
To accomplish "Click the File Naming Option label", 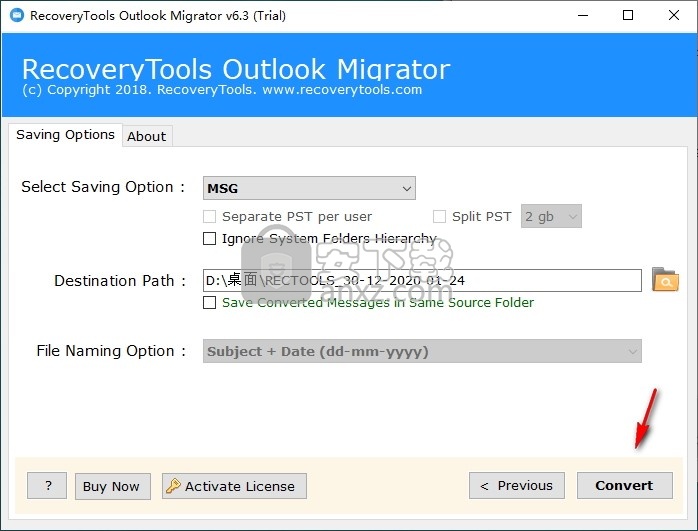I will (x=111, y=351).
